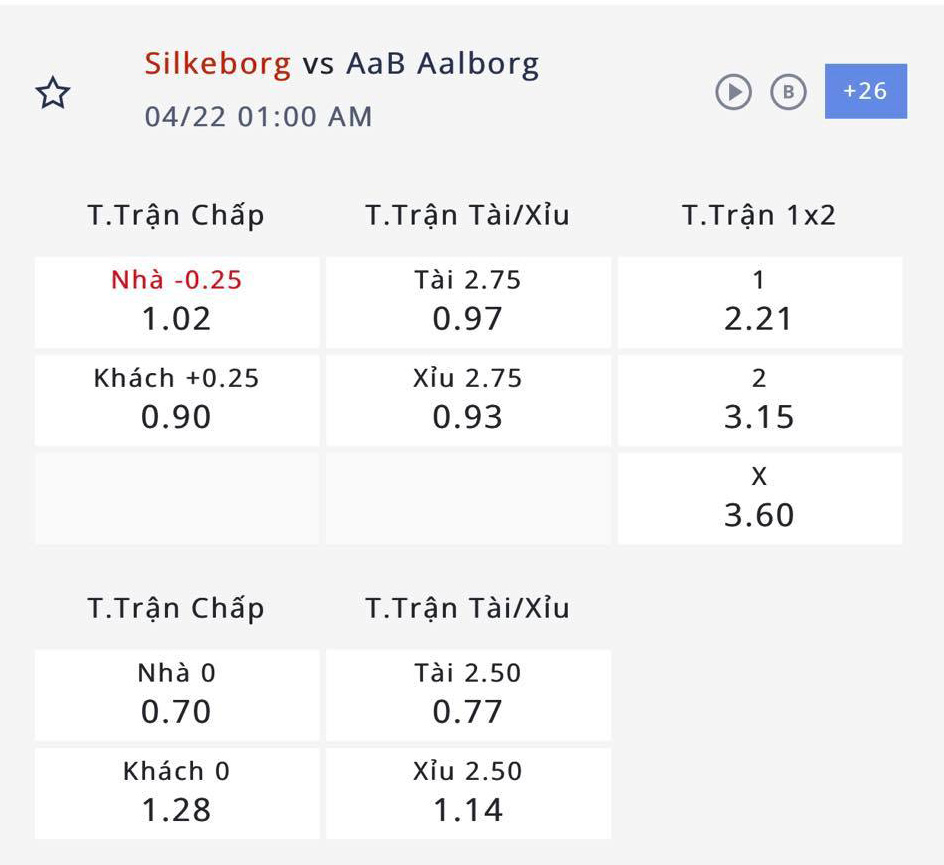Select Nhà 0 odds 0.70

[177, 695]
